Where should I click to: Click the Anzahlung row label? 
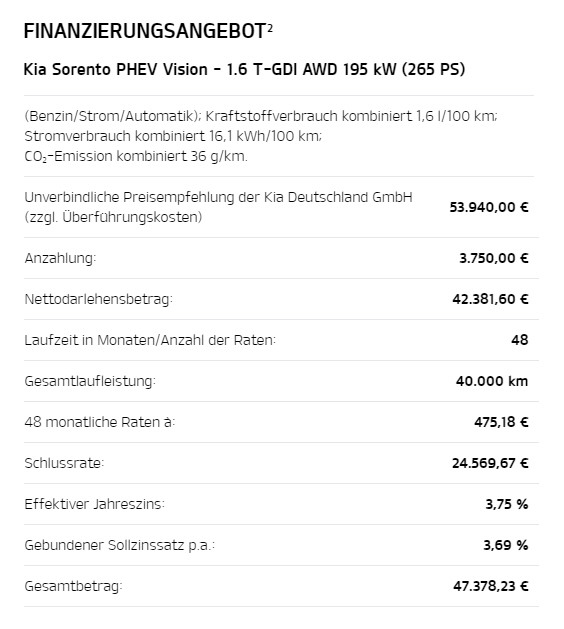(61, 258)
